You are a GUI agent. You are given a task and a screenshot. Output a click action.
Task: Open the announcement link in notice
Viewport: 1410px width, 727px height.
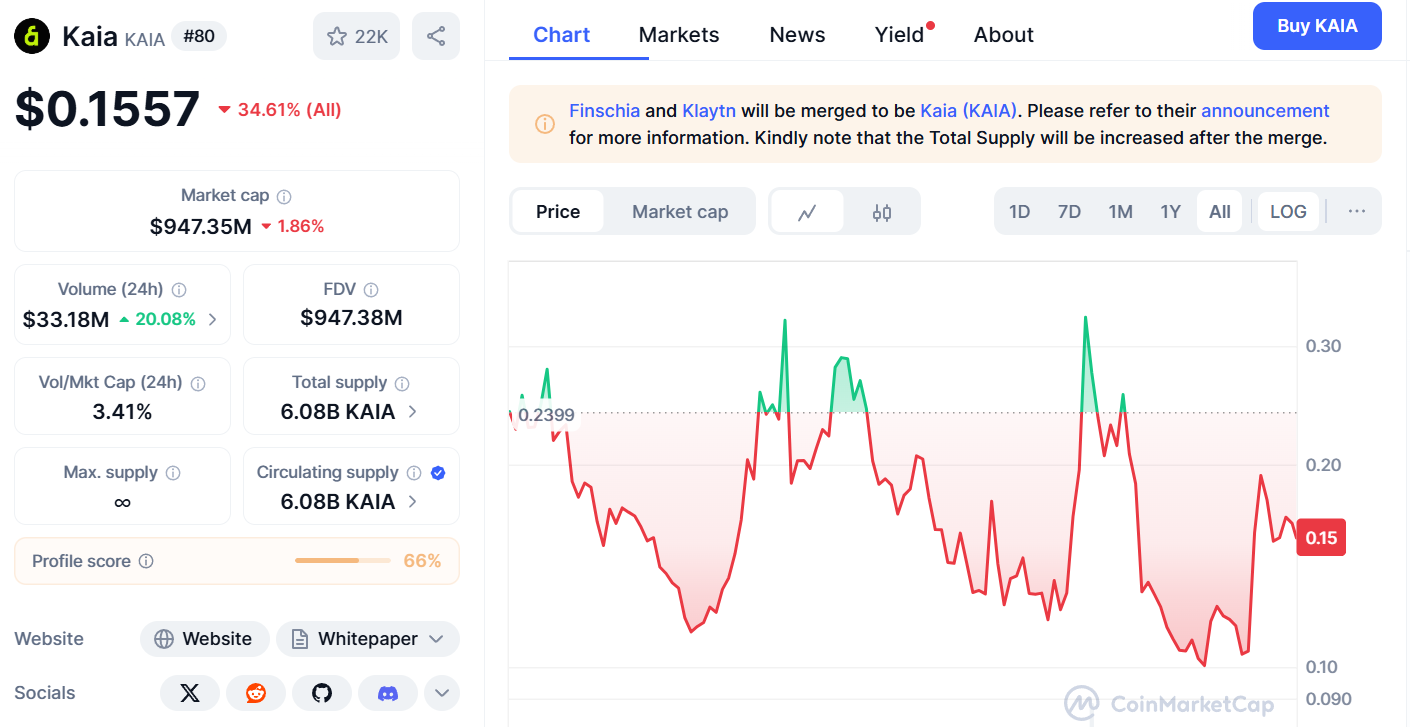pos(1265,111)
